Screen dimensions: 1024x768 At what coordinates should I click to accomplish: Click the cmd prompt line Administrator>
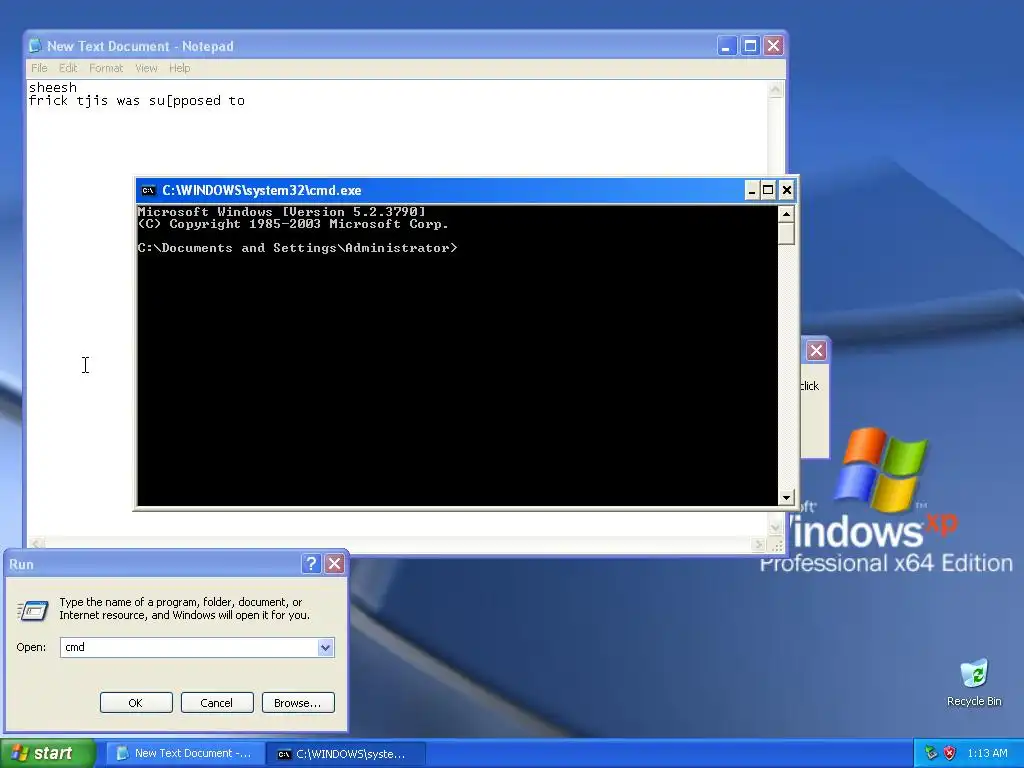[298, 248]
